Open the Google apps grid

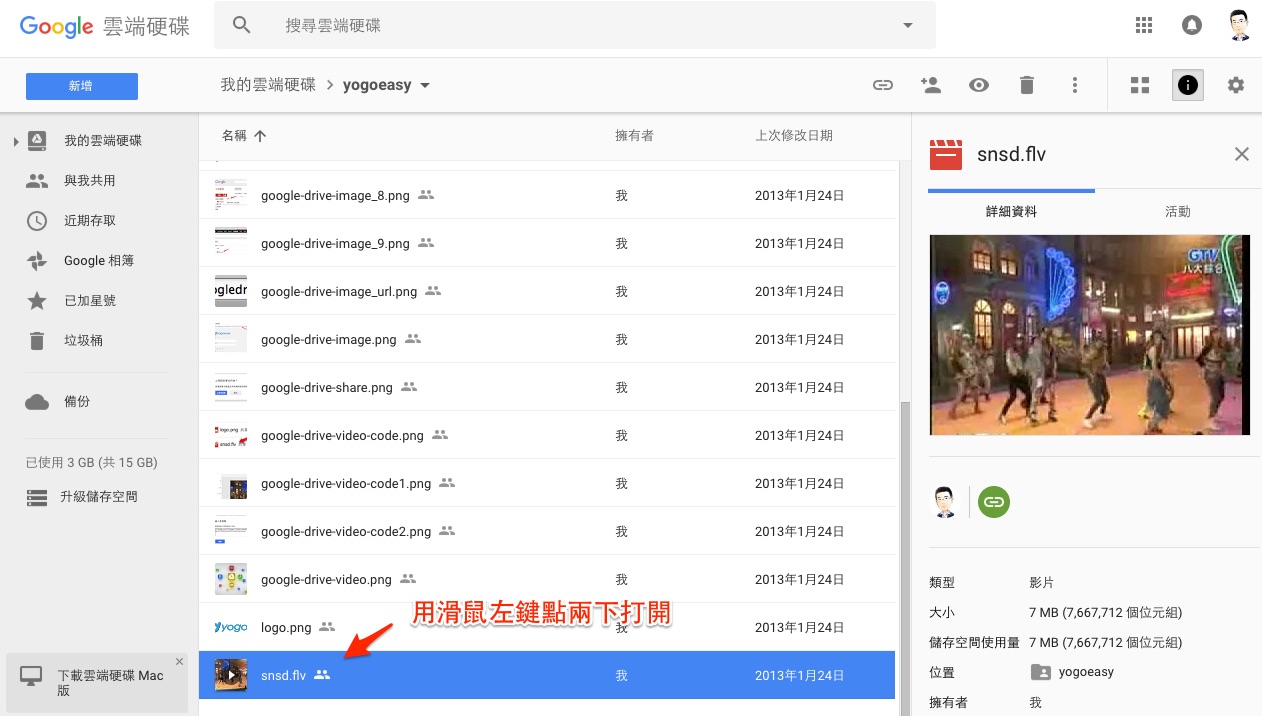coord(1145,26)
